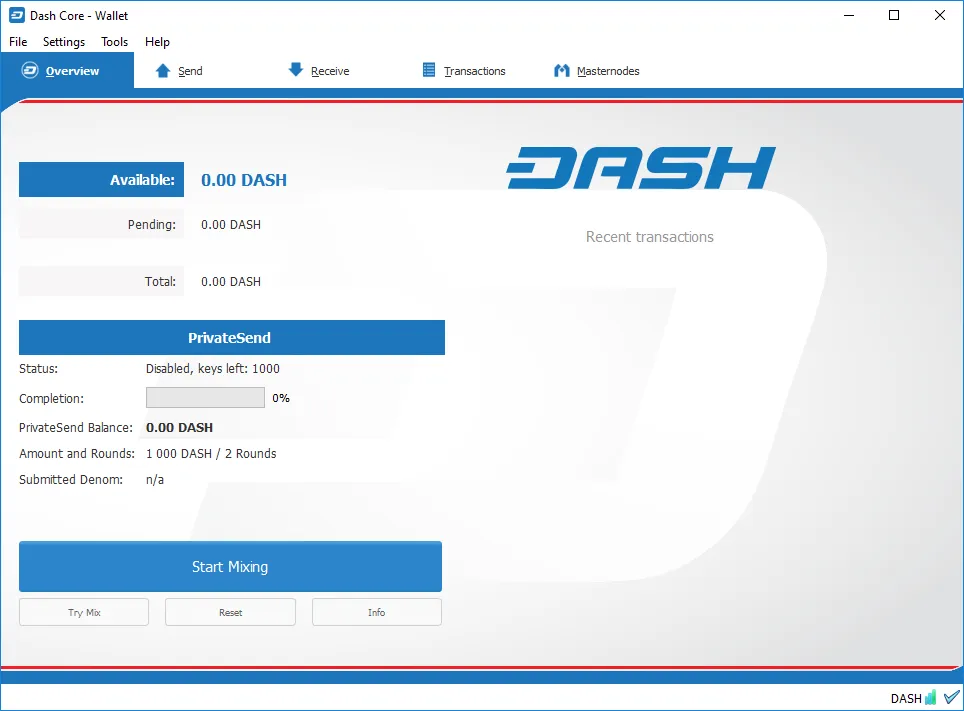
Task: Click the Masternodes icon
Action: 561,71
